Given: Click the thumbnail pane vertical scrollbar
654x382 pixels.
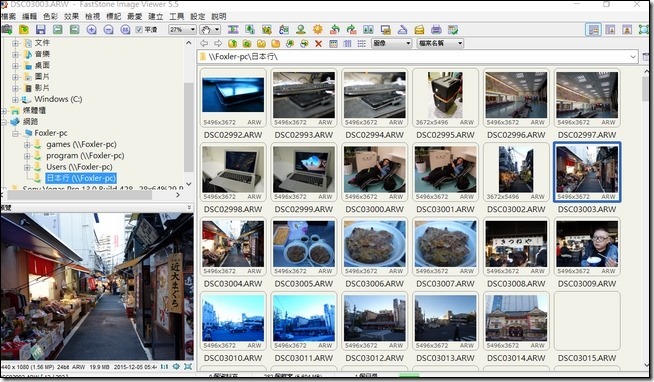Looking at the screenshot, I should coord(645,89).
